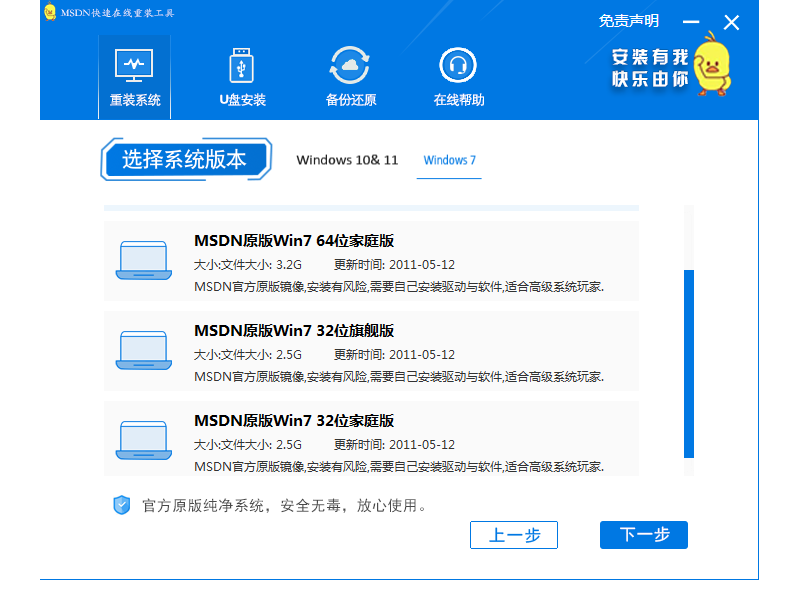Click the 上一步 (Back) button
The image size is (800, 600).
(x=514, y=535)
